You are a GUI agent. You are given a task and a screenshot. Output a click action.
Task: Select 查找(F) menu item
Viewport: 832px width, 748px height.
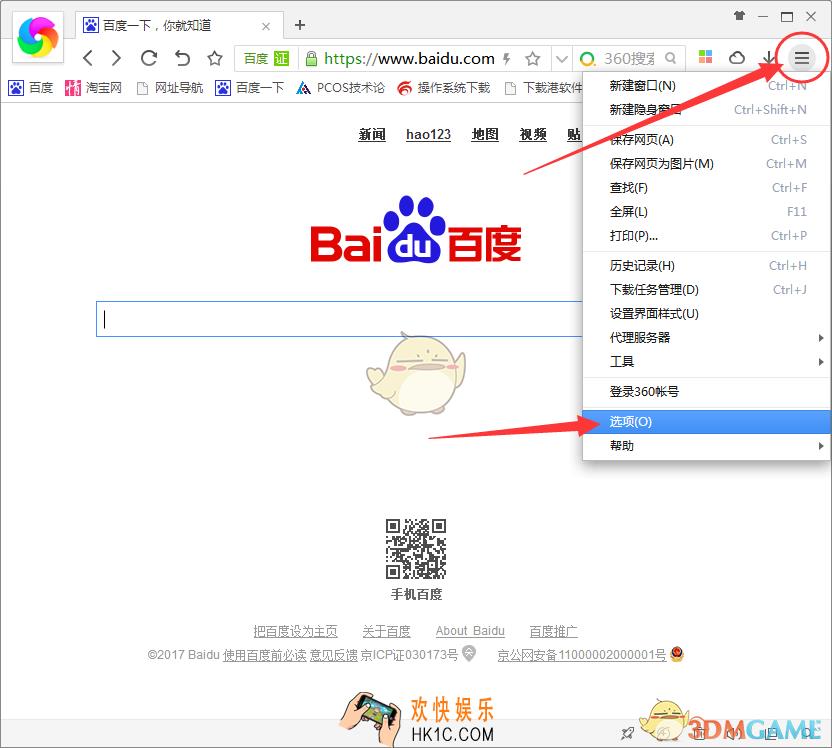pyautogui.click(x=706, y=188)
